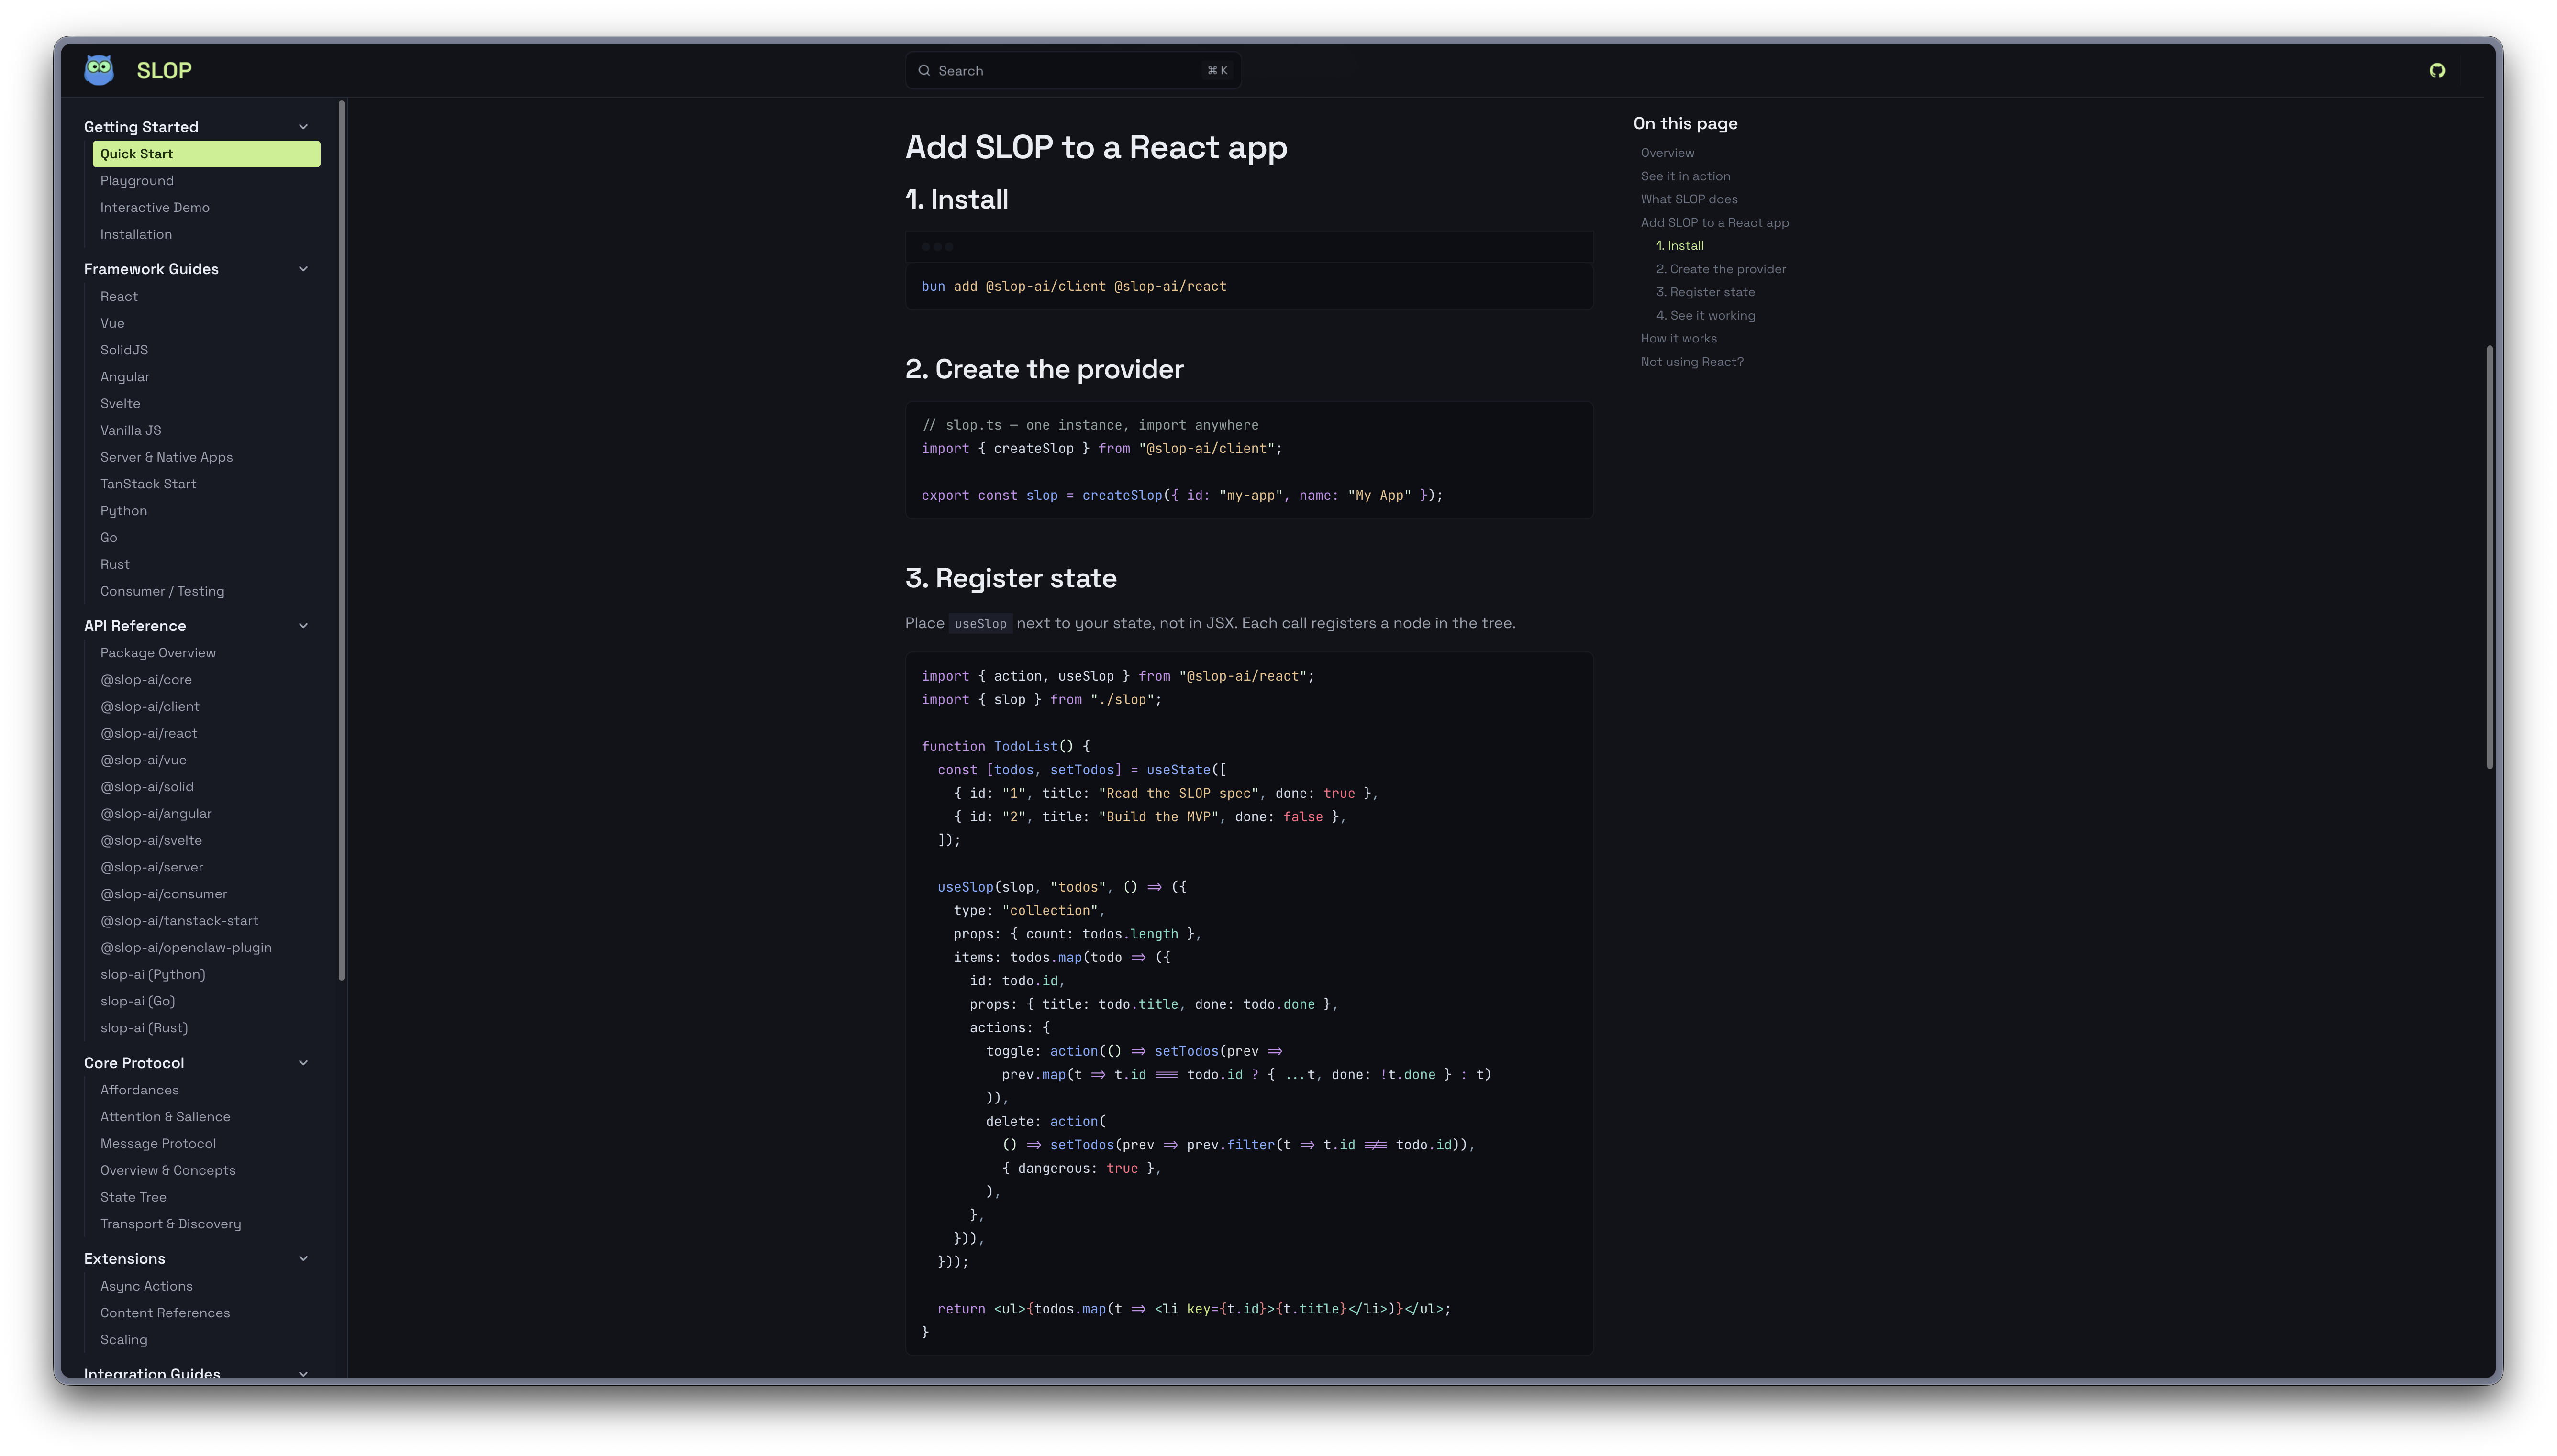Open the Installation page

pyautogui.click(x=136, y=235)
